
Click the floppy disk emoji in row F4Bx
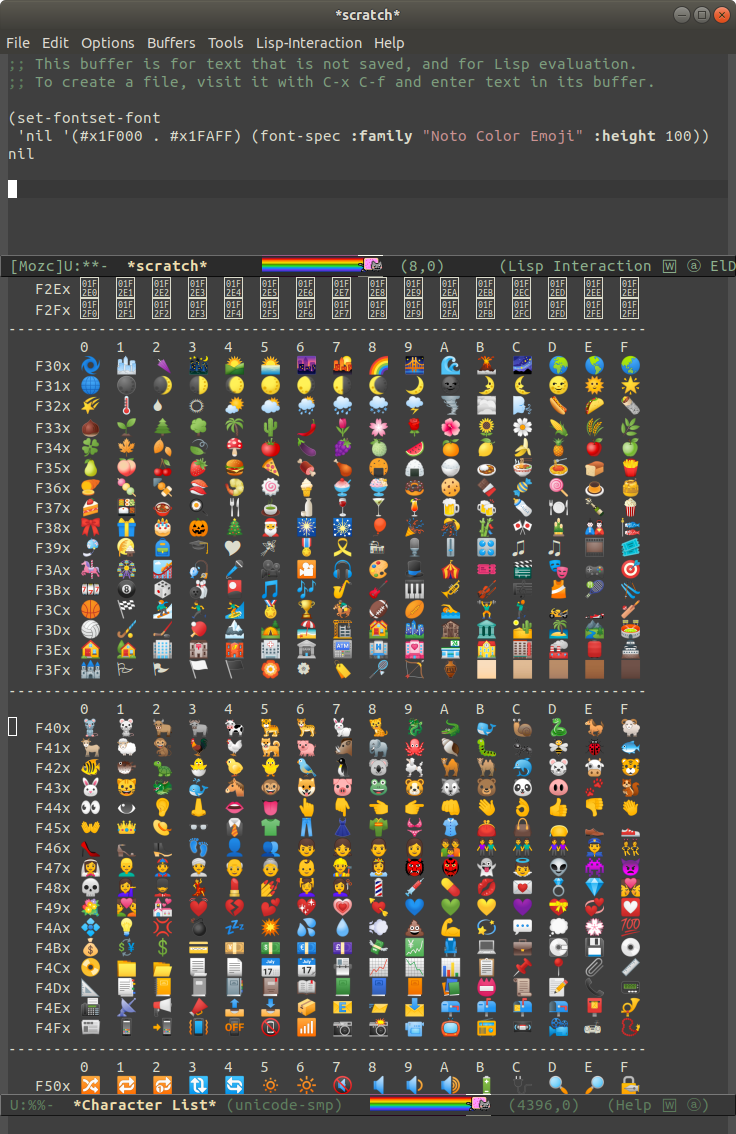(x=594, y=947)
